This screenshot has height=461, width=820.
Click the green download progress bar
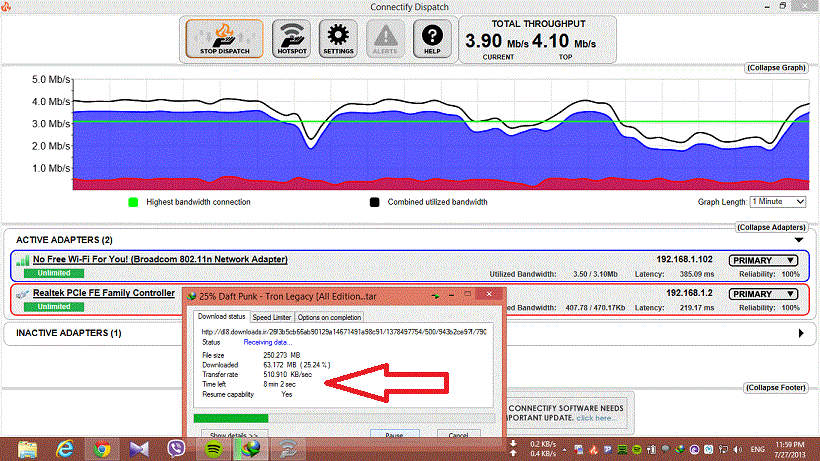tap(231, 418)
